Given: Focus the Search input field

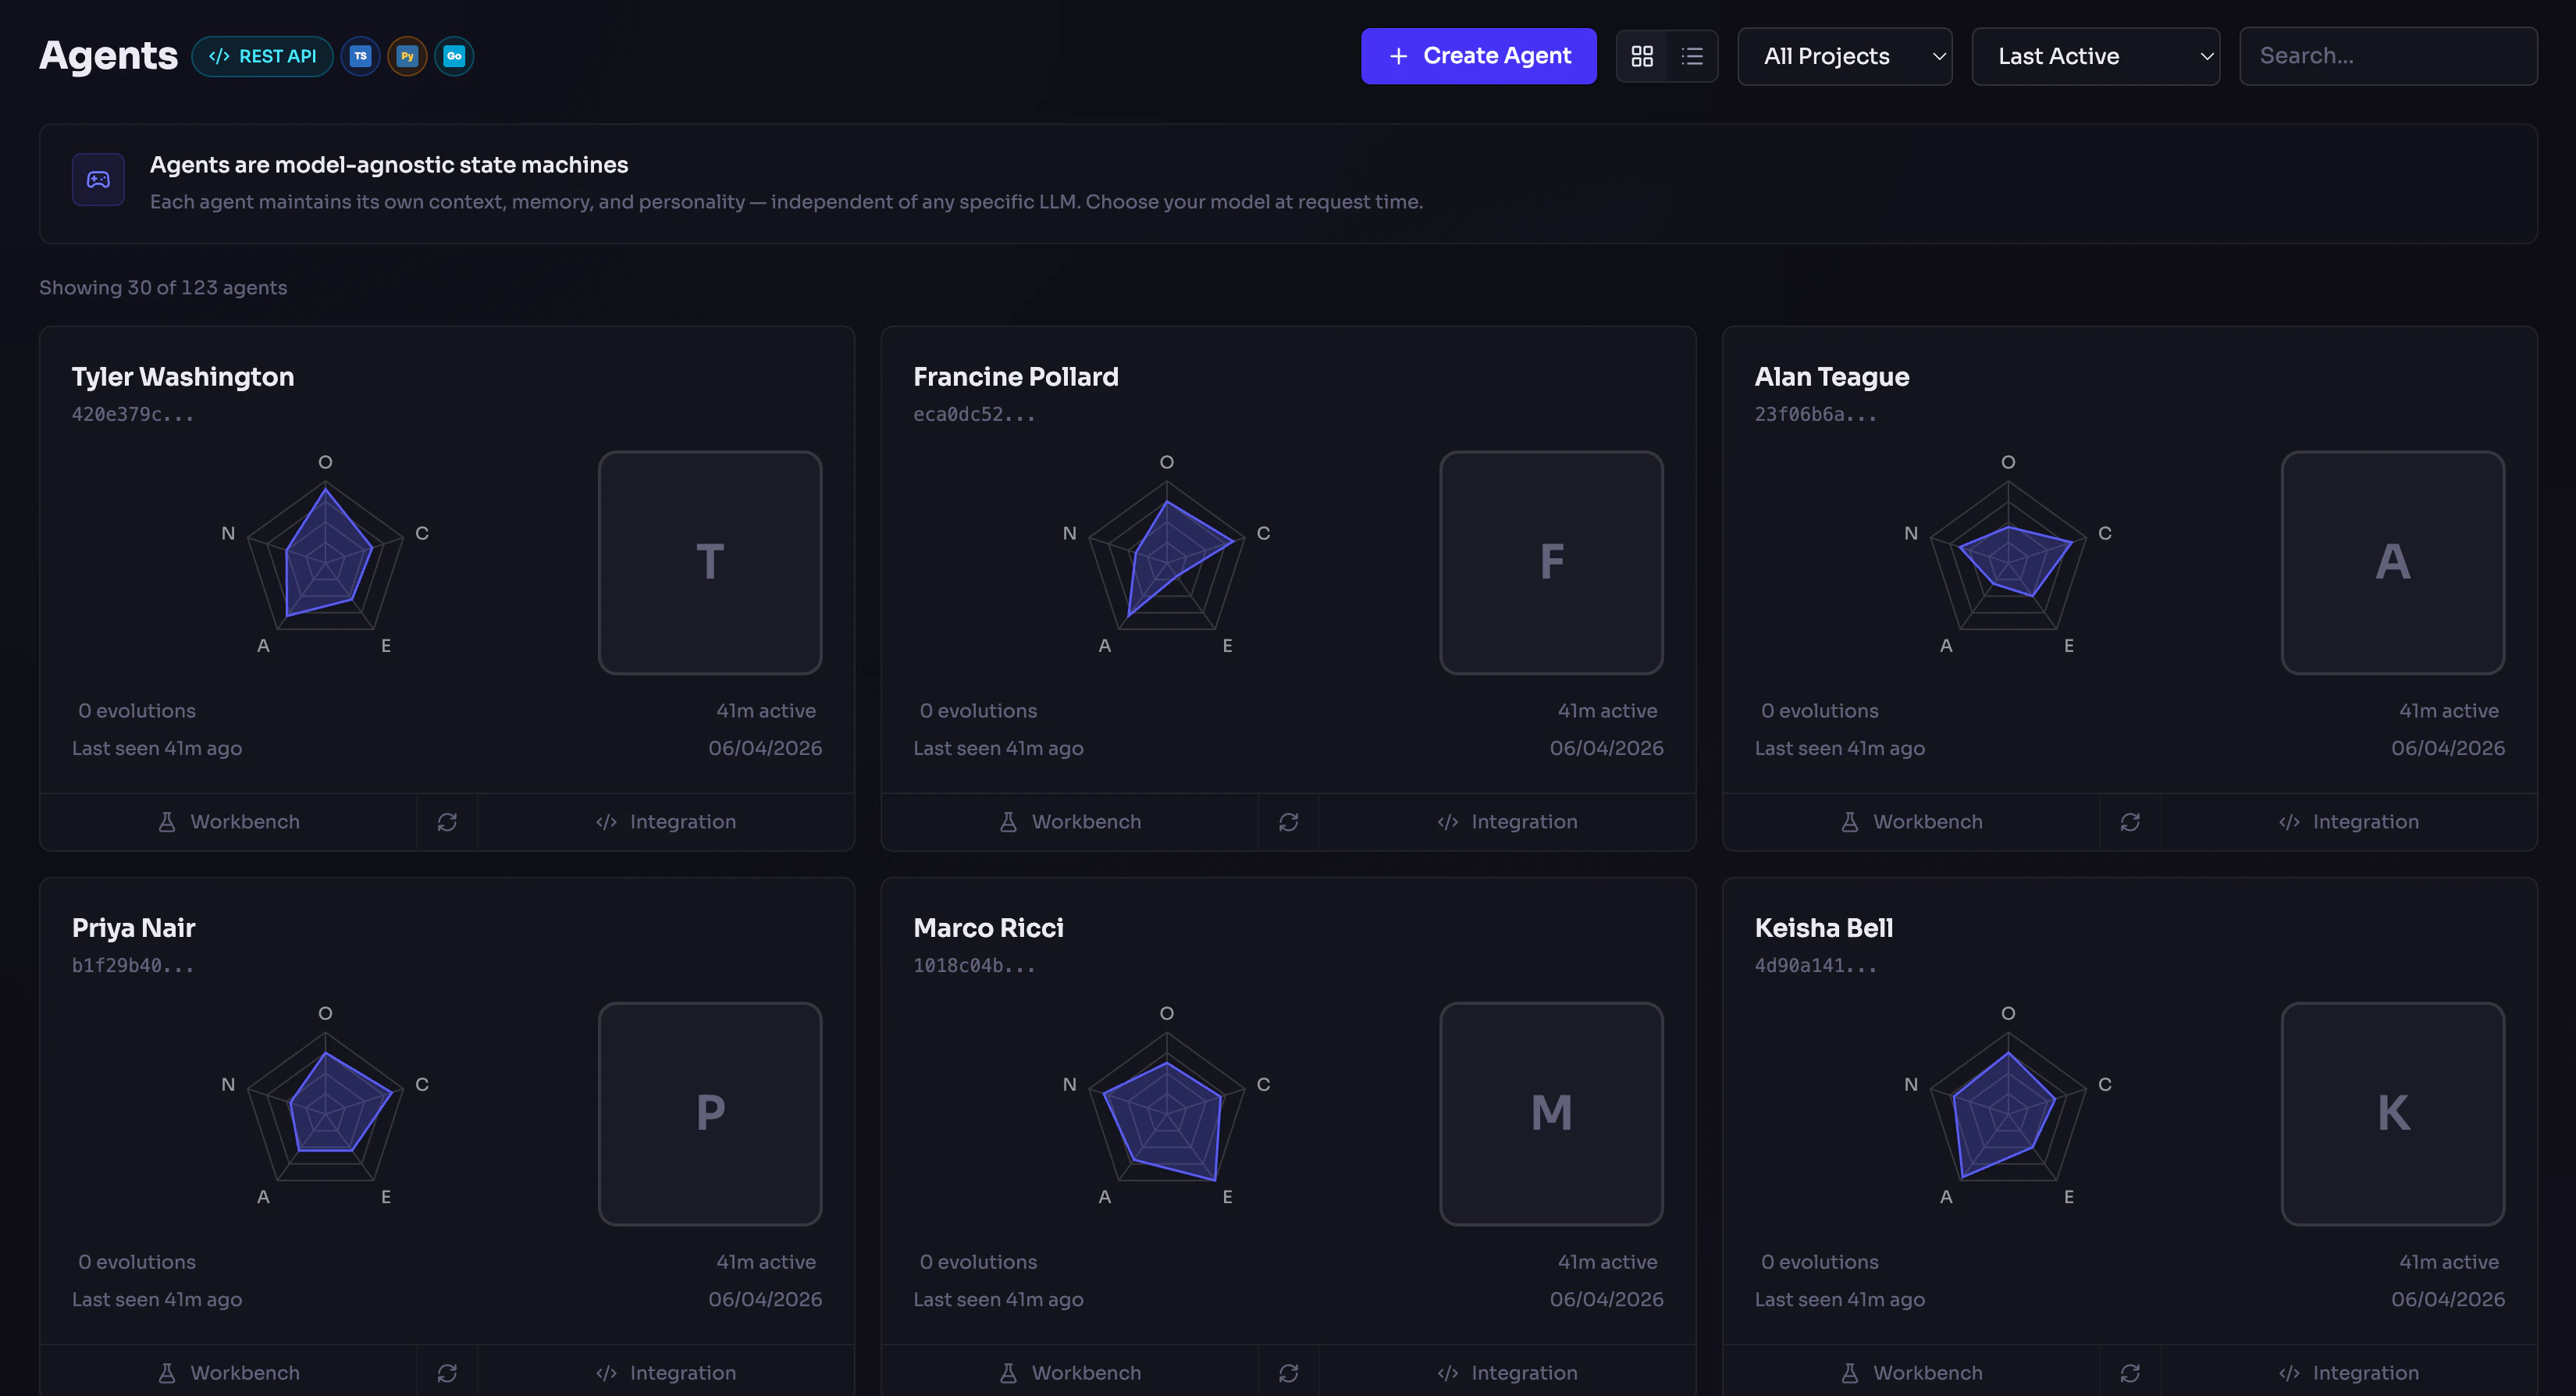Looking at the screenshot, I should point(2387,56).
